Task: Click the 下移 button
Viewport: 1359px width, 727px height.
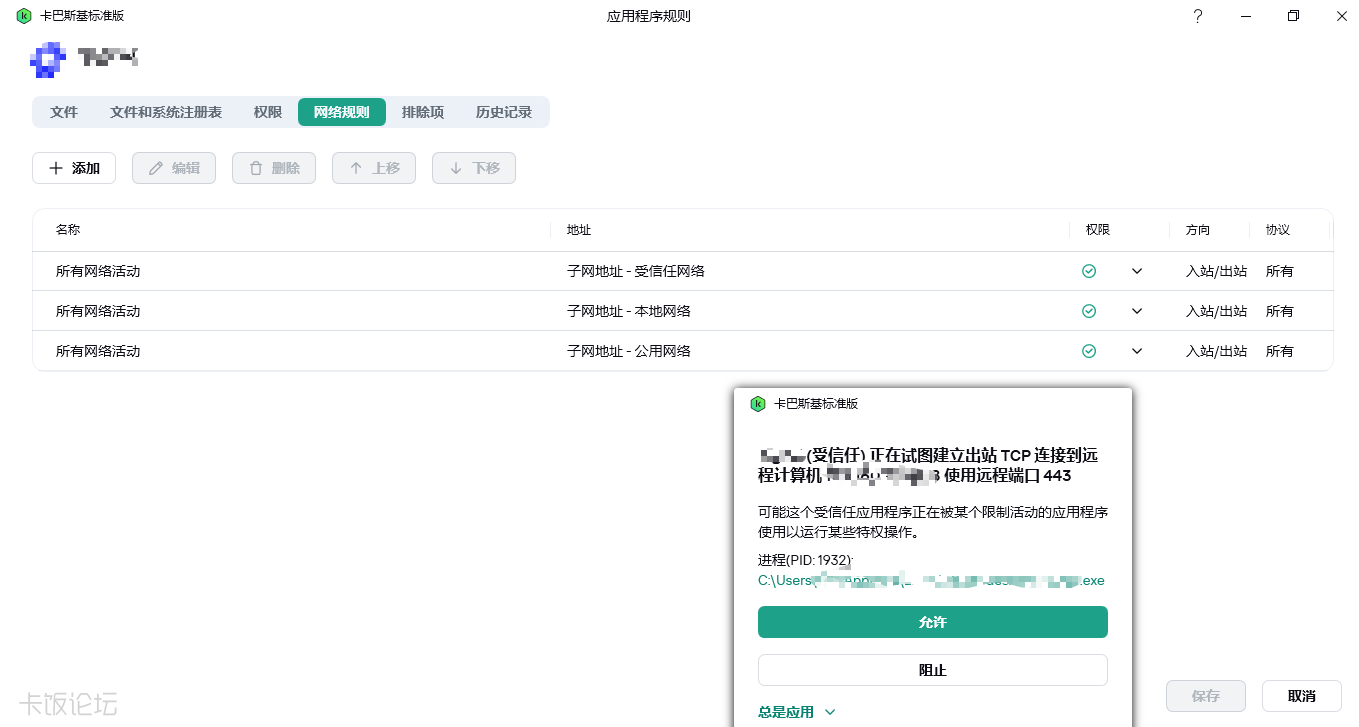Action: click(x=474, y=168)
